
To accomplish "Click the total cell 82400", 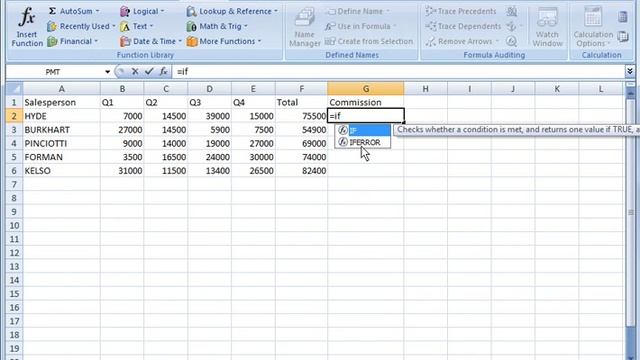I will coord(301,171).
